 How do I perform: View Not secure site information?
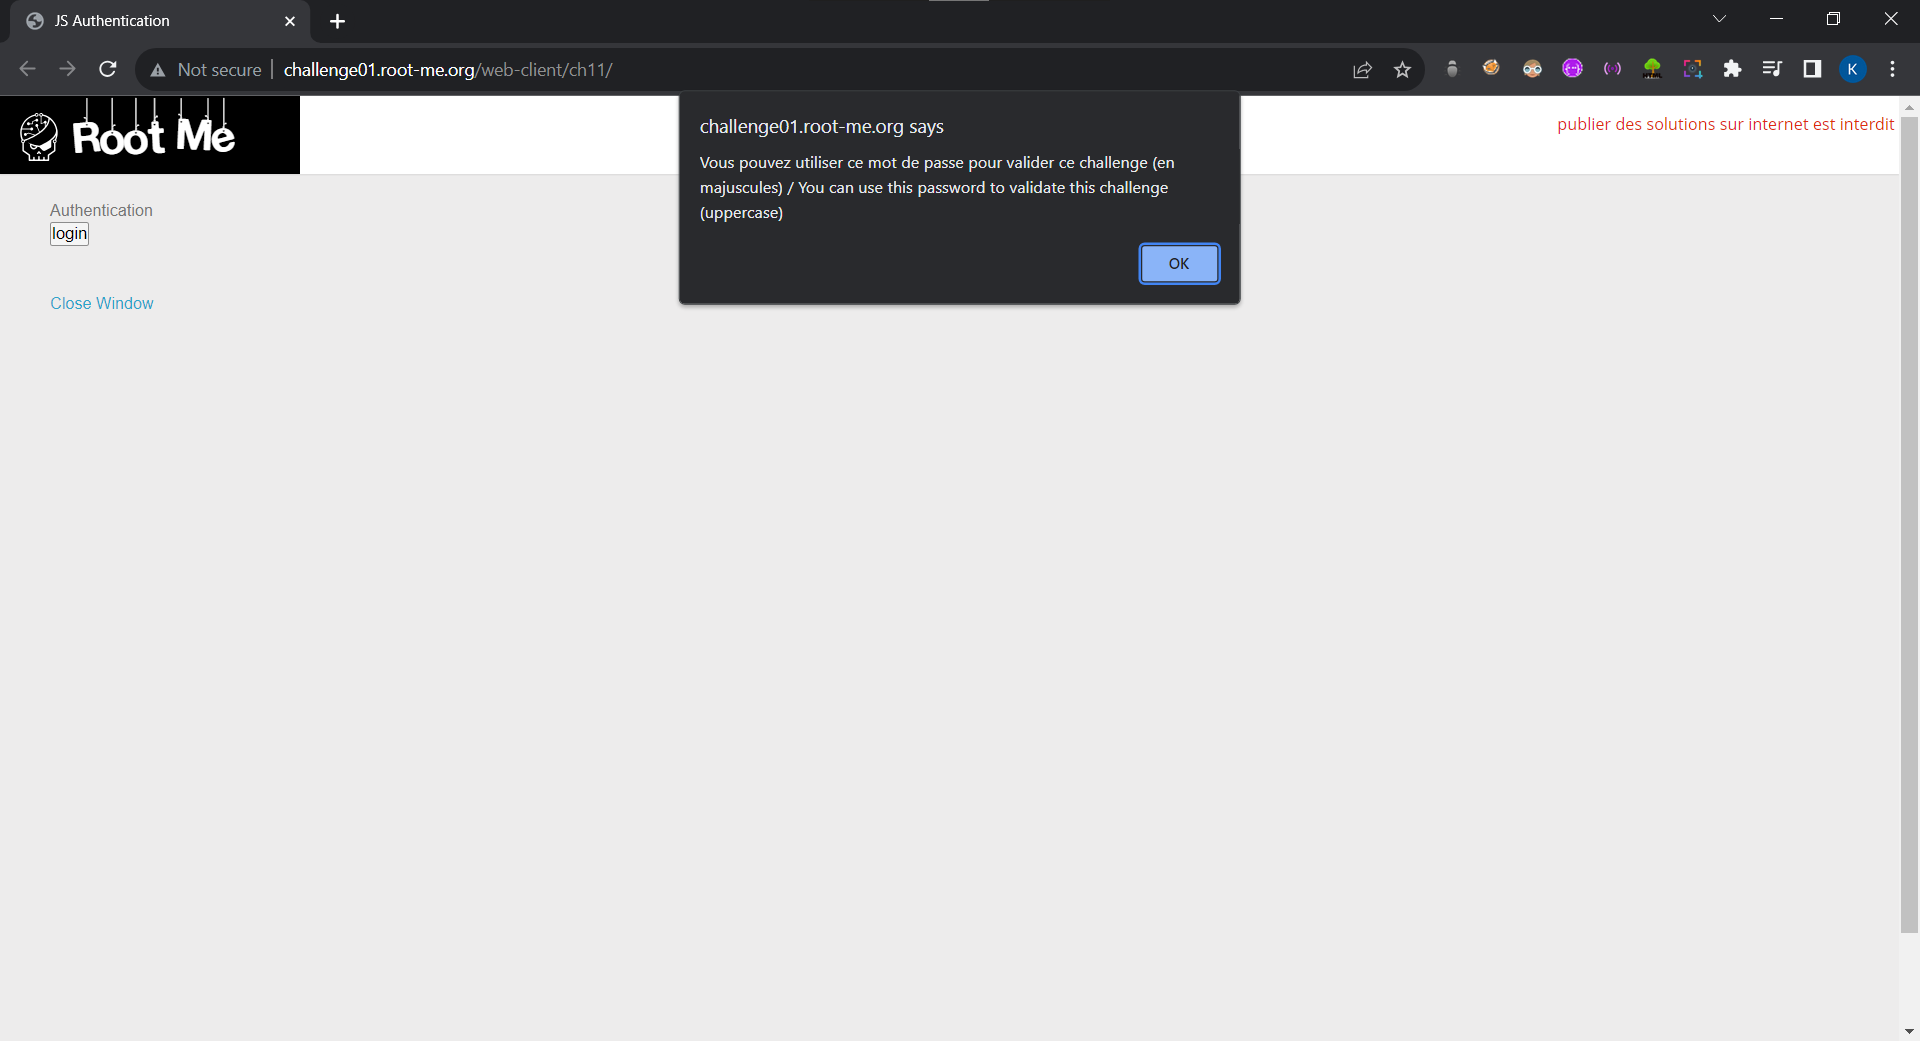(206, 69)
